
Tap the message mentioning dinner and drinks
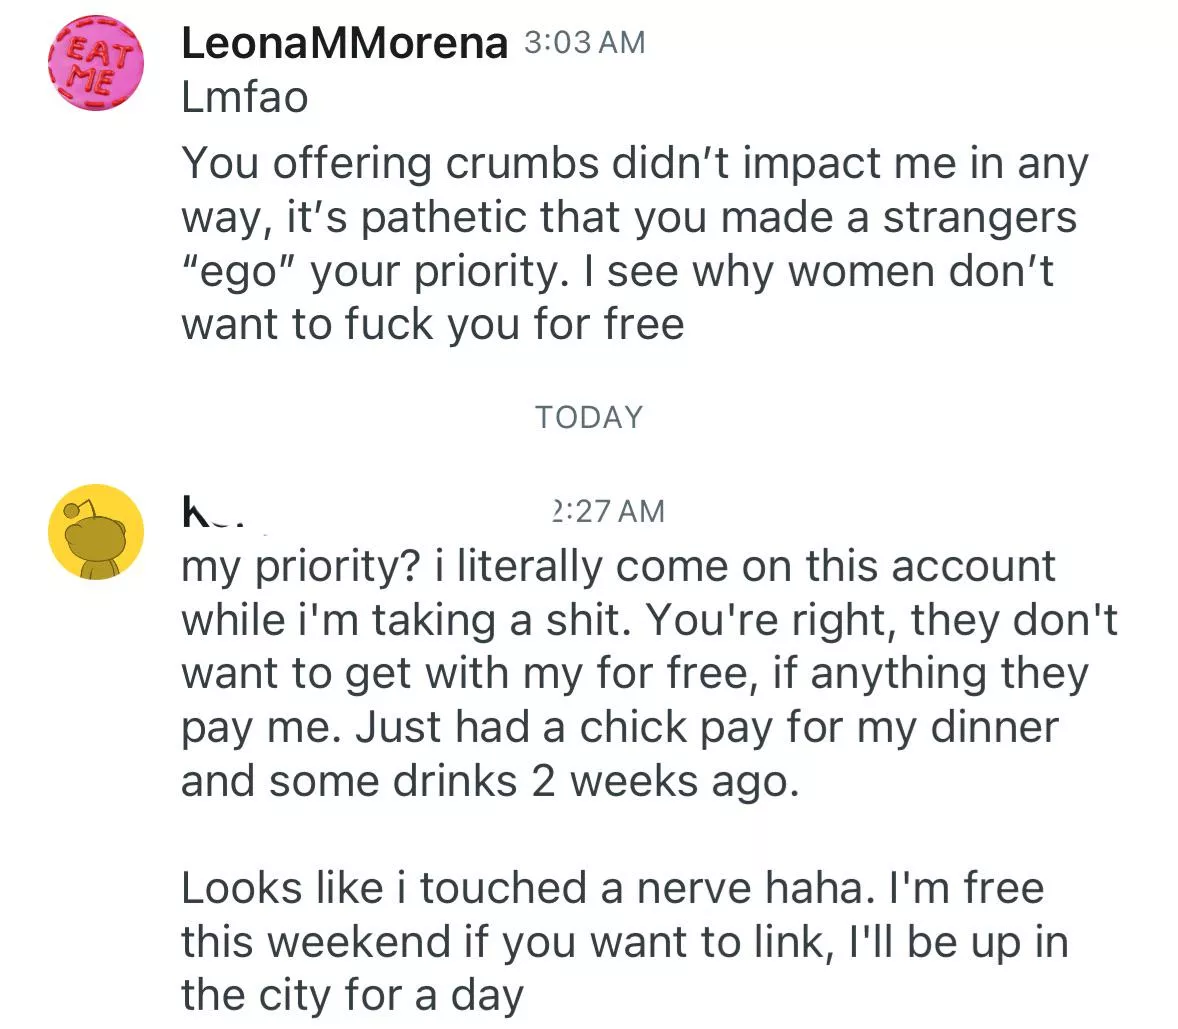click(620, 753)
